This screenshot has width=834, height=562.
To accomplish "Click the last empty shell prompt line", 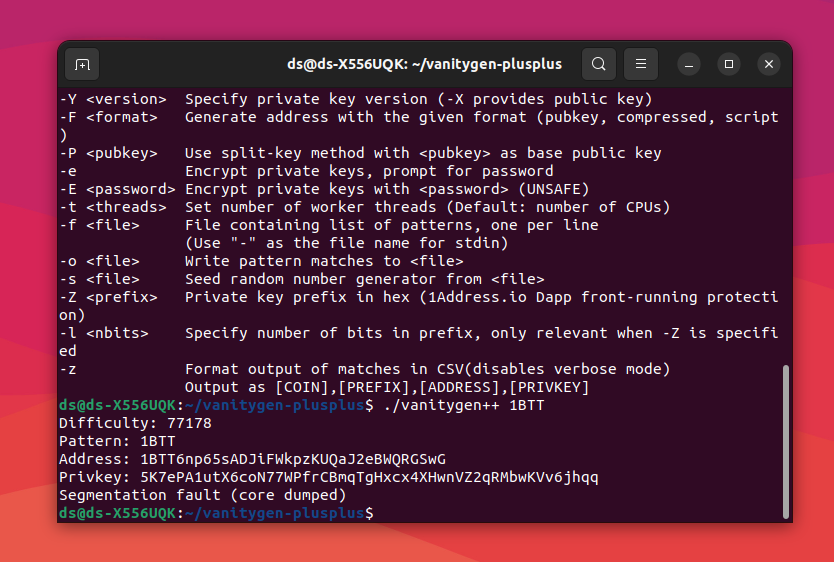I will 216,513.
